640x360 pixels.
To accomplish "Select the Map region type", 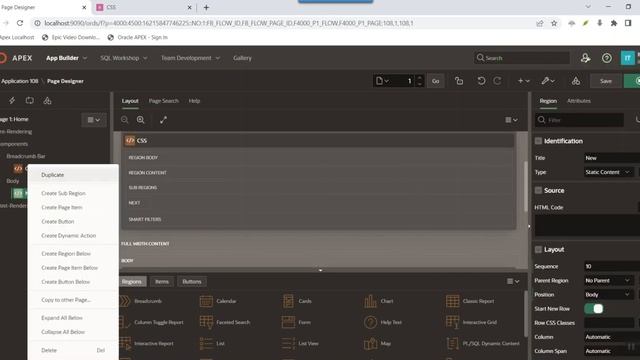I will click(x=377, y=343).
